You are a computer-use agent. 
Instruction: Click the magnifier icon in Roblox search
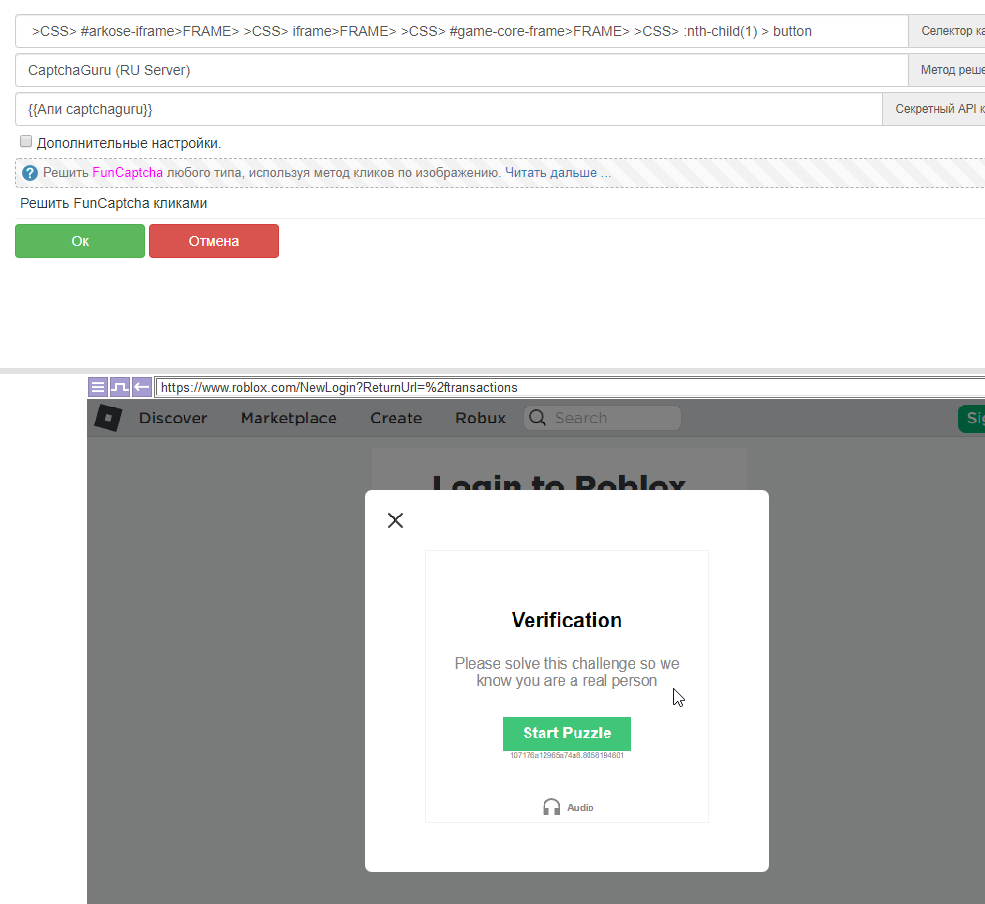click(538, 418)
